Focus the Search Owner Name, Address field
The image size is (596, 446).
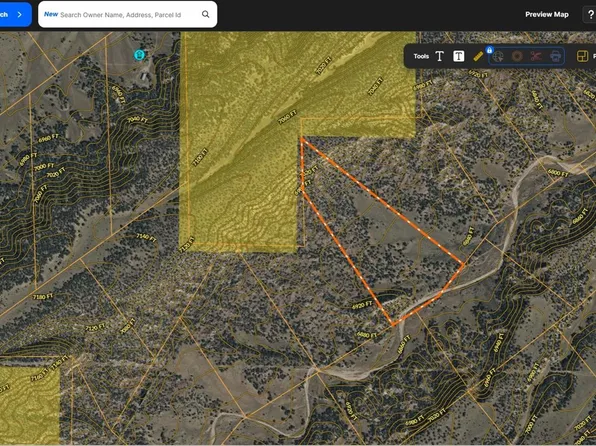128,14
